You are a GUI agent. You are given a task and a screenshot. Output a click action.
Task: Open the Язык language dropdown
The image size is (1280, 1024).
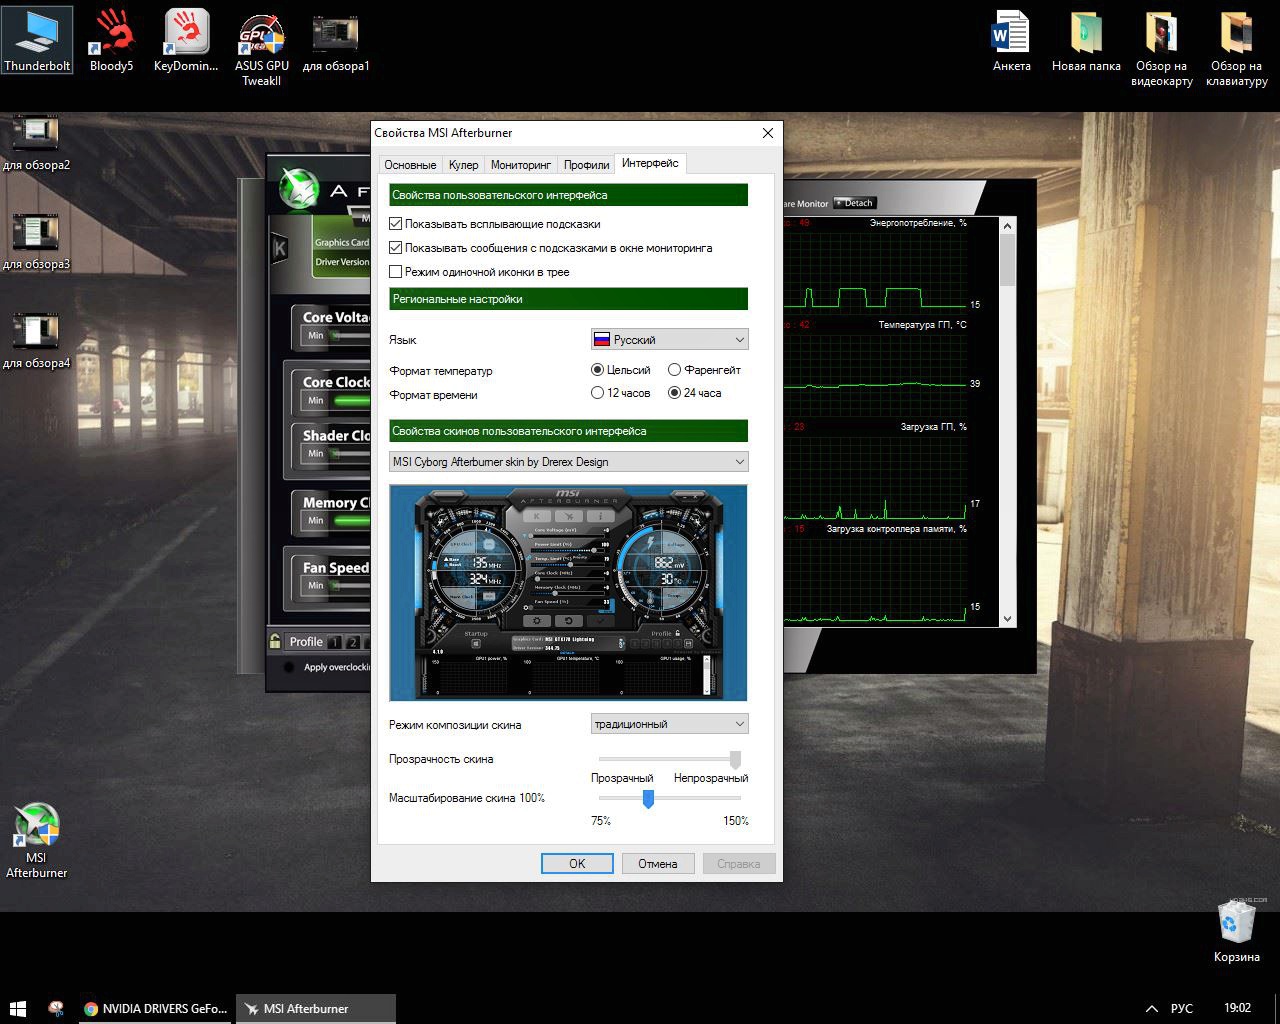[x=669, y=340]
